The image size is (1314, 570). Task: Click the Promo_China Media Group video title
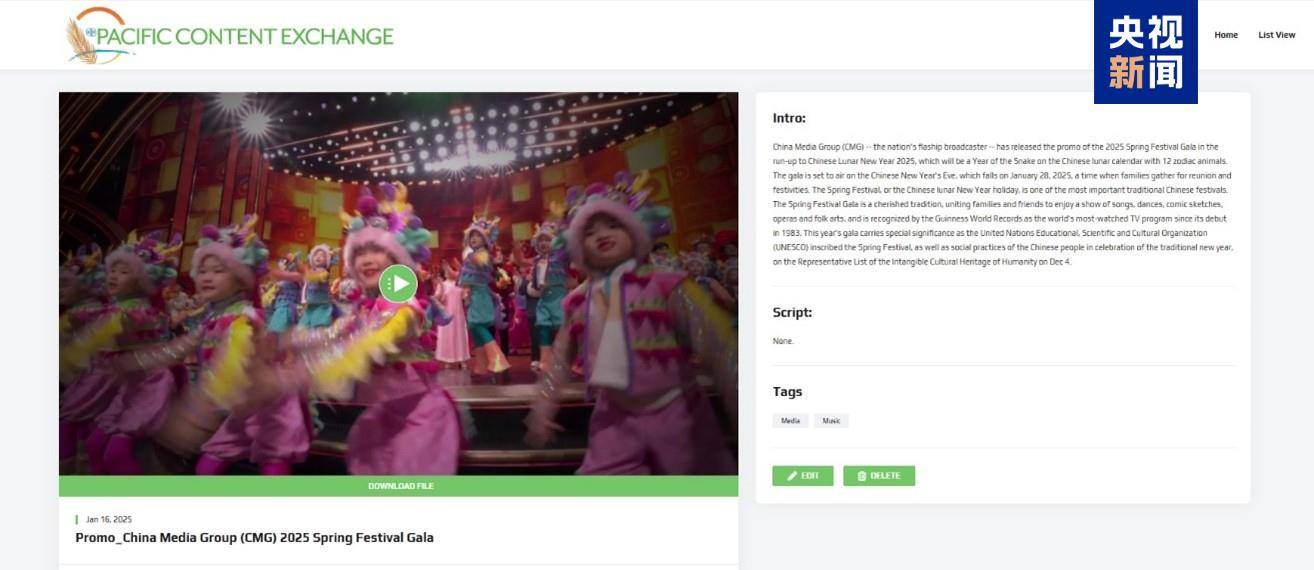pos(254,538)
